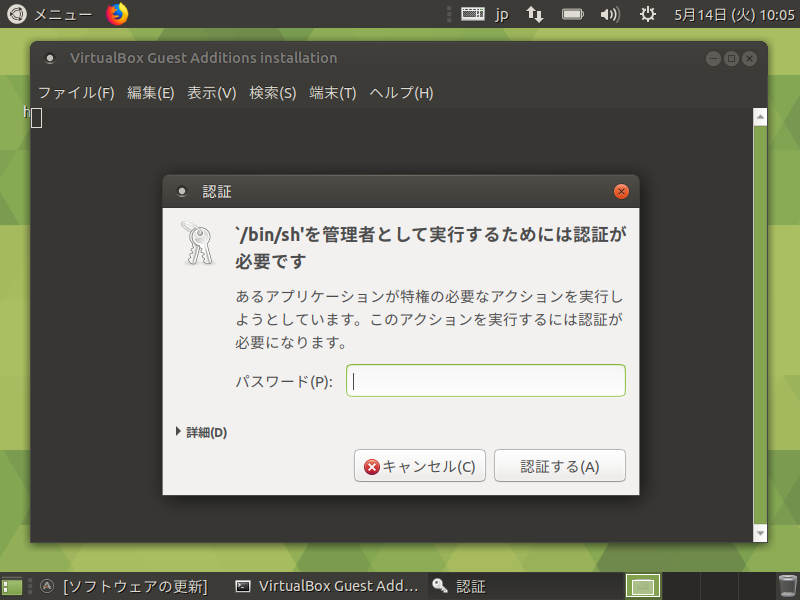Open the network connection indicator

[x=535, y=14]
